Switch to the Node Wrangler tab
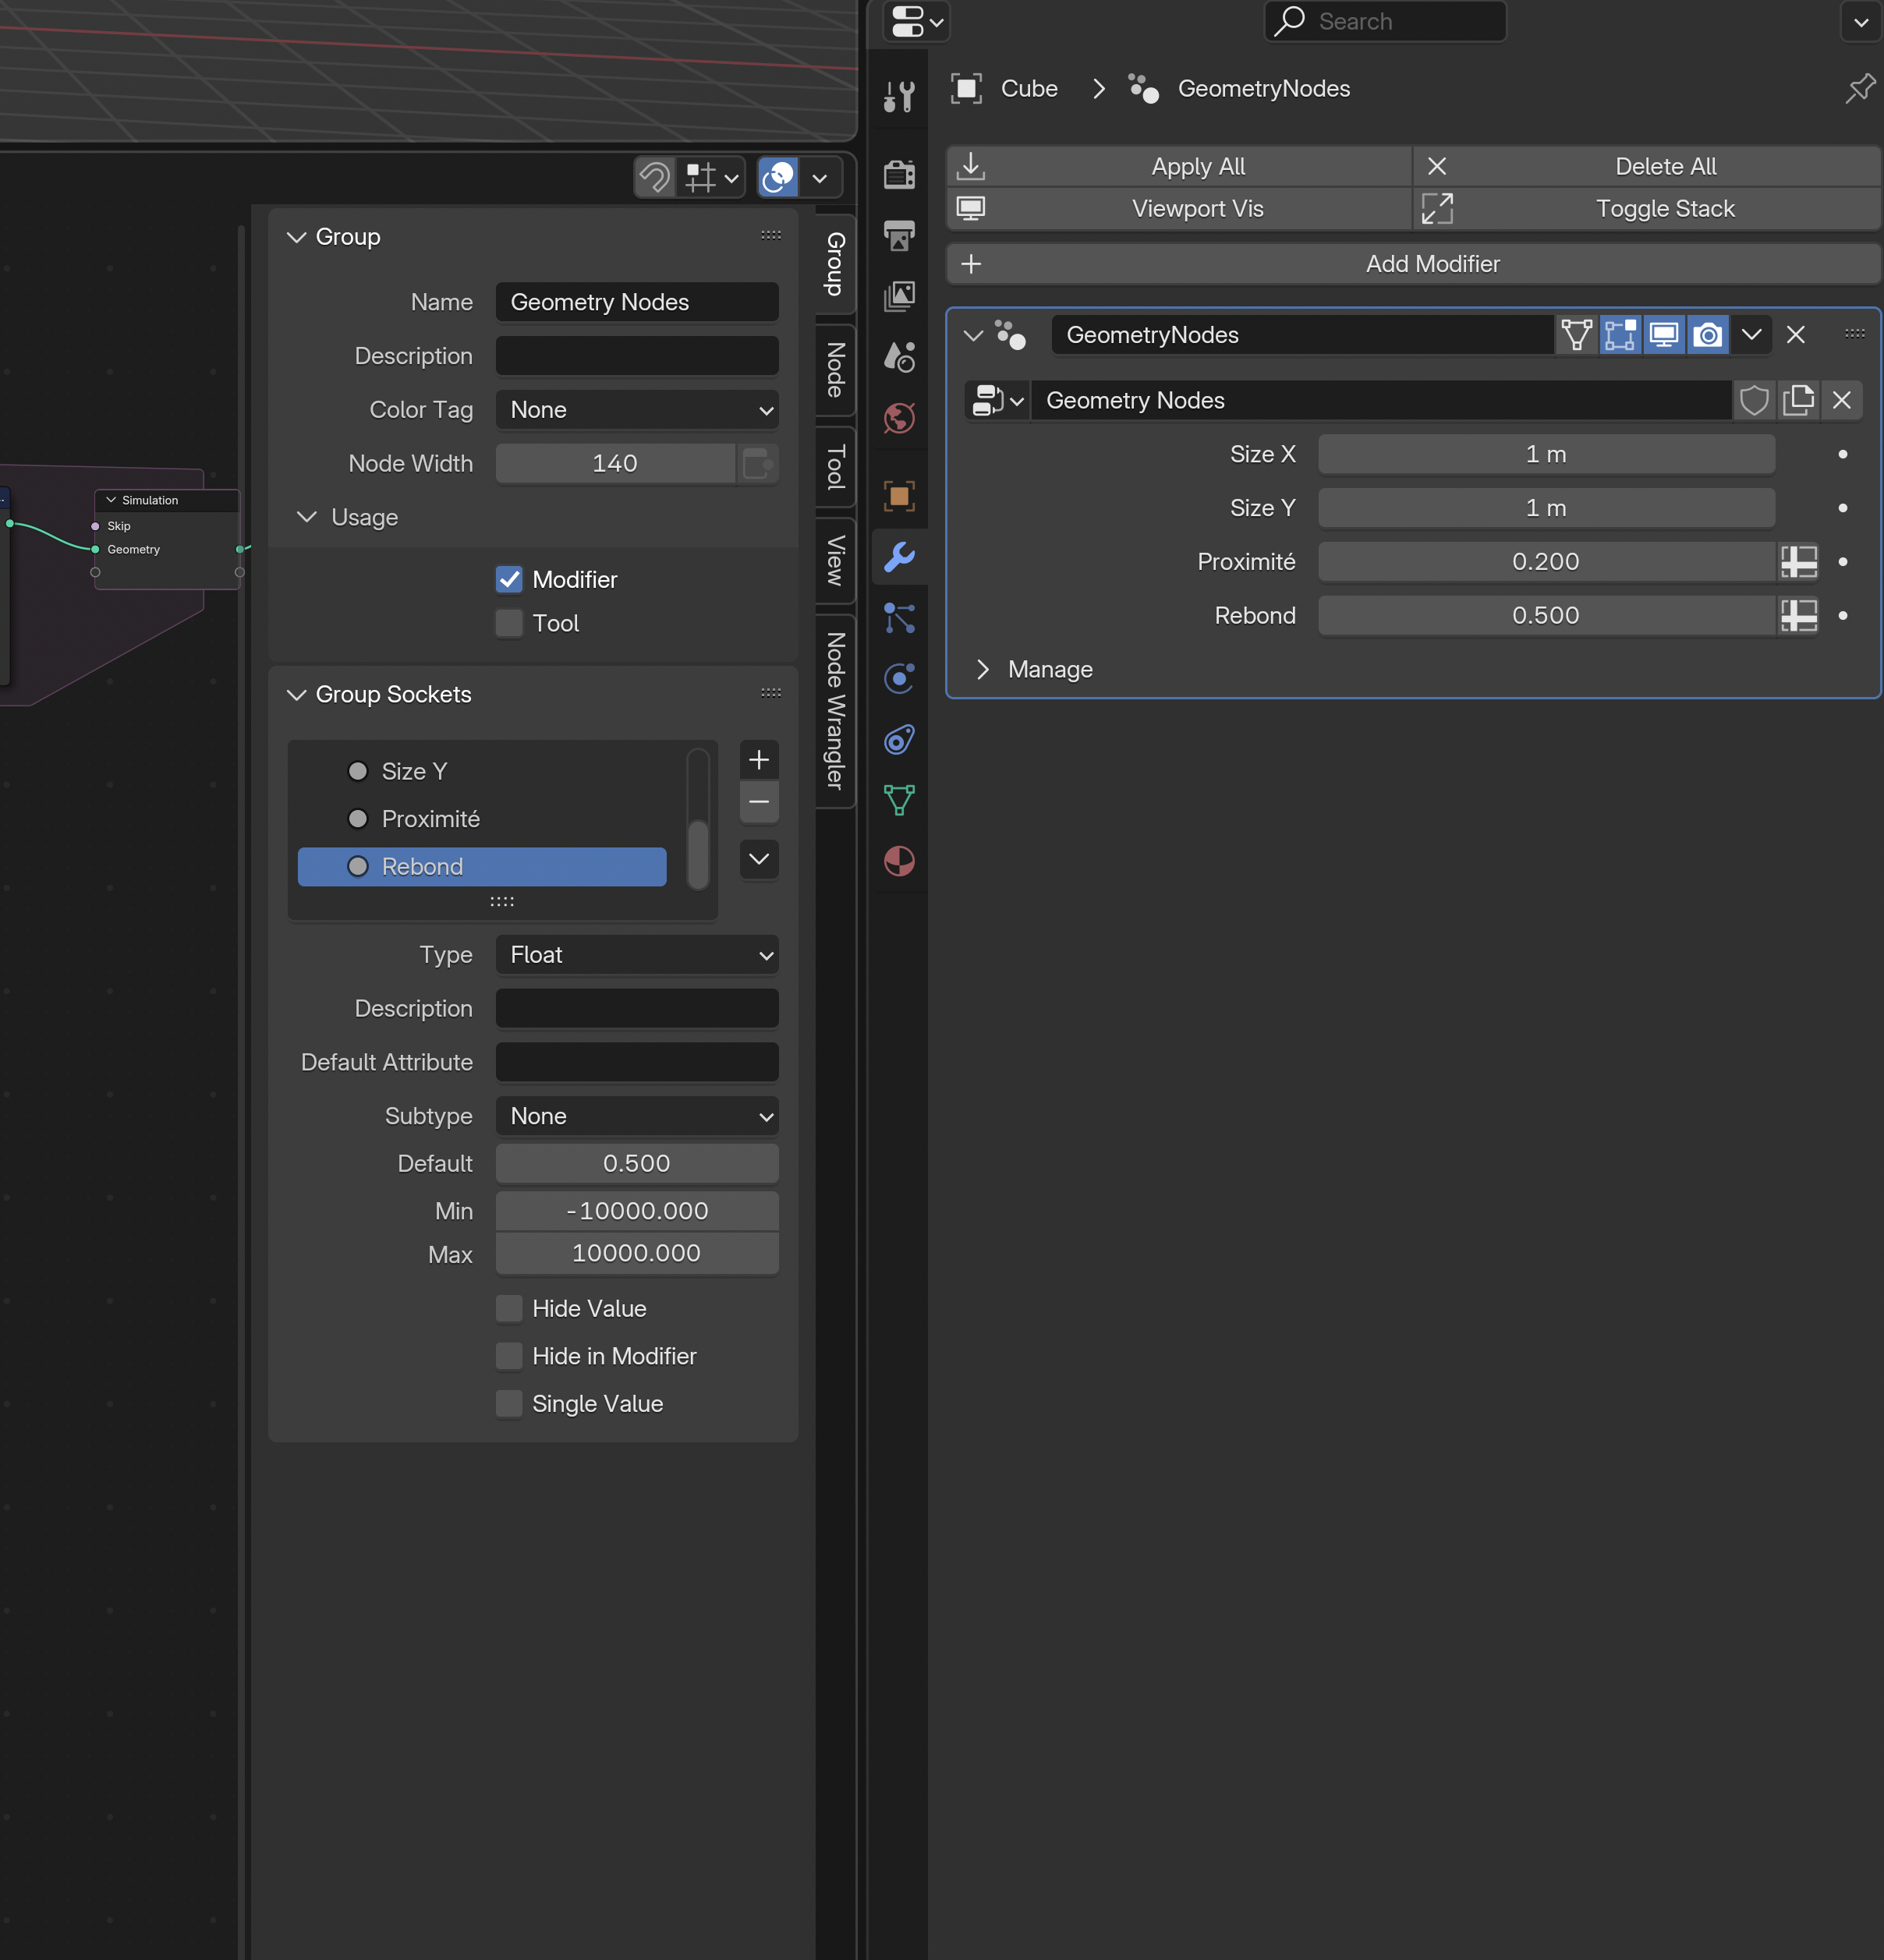Screen dimensions: 1884x1960 tap(835, 711)
